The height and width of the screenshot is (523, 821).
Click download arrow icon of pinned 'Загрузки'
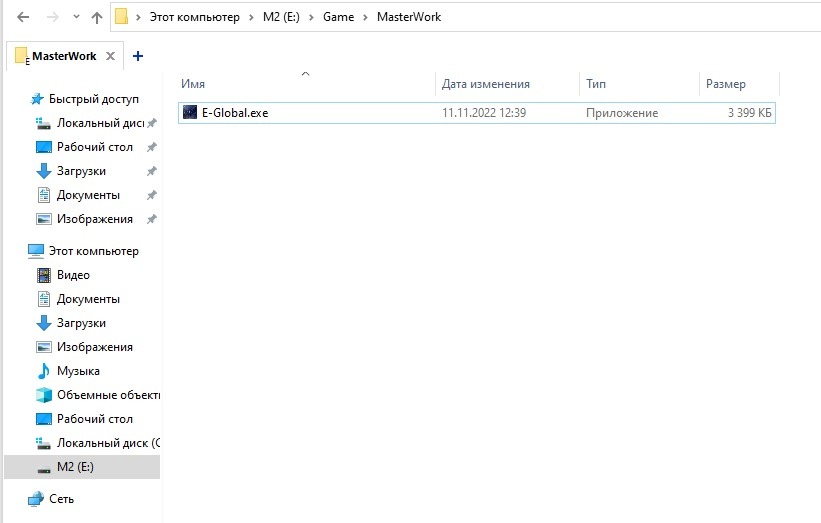click(43, 171)
